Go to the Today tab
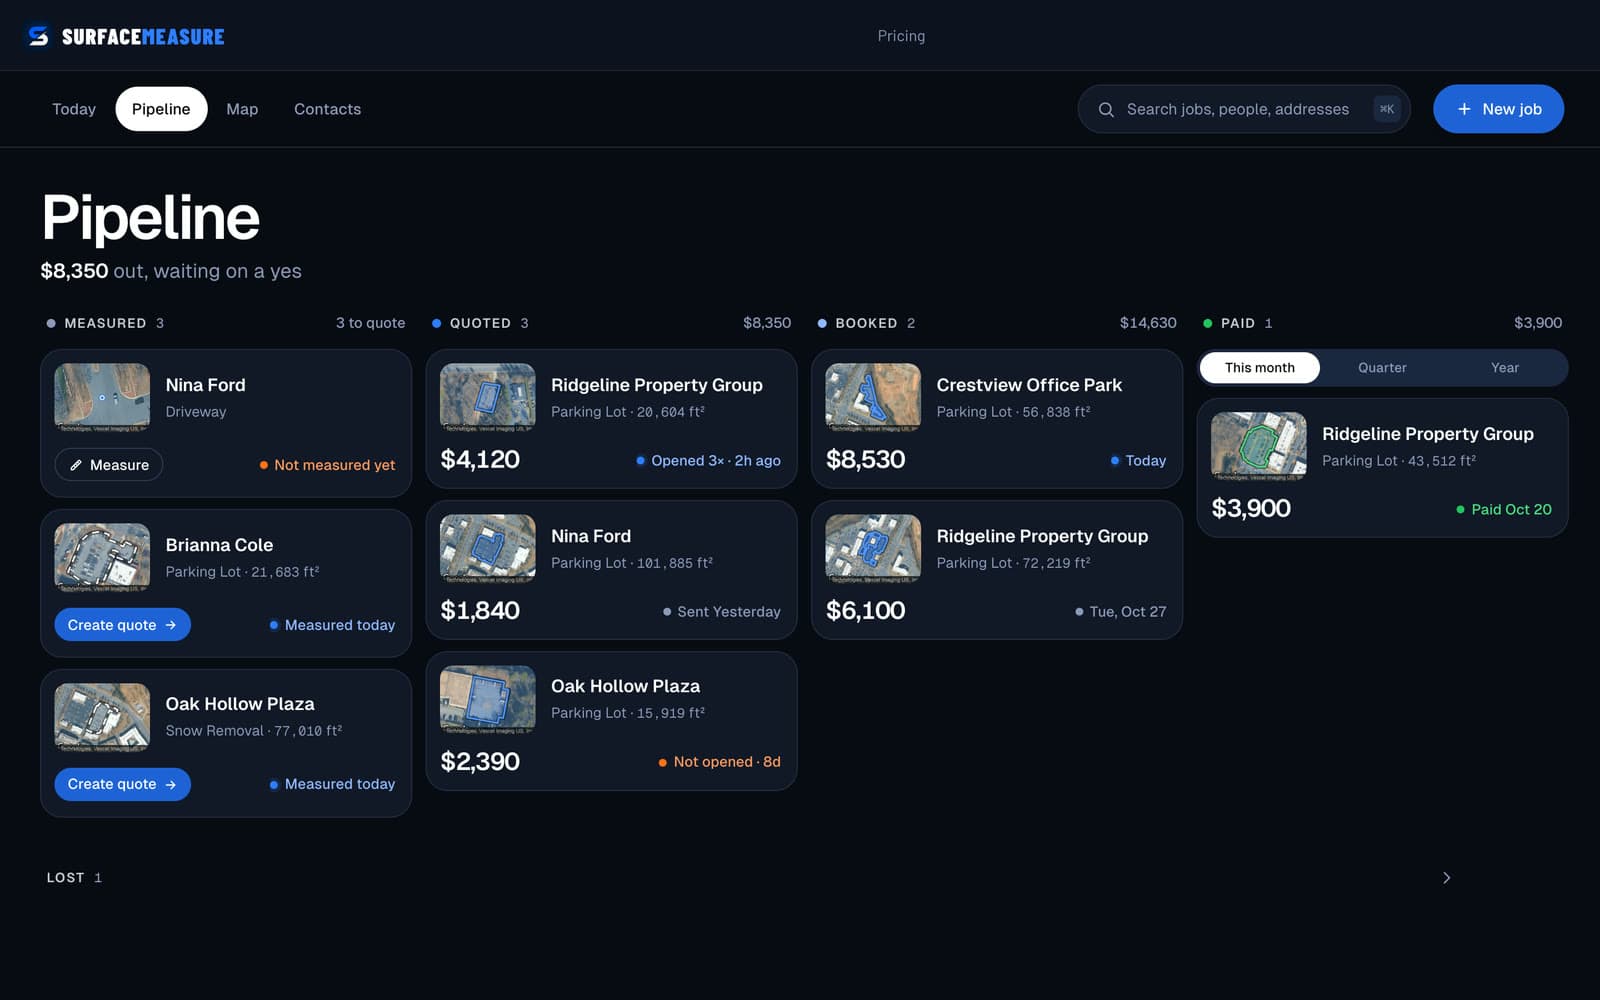The width and height of the screenshot is (1600, 1000). pos(74,109)
